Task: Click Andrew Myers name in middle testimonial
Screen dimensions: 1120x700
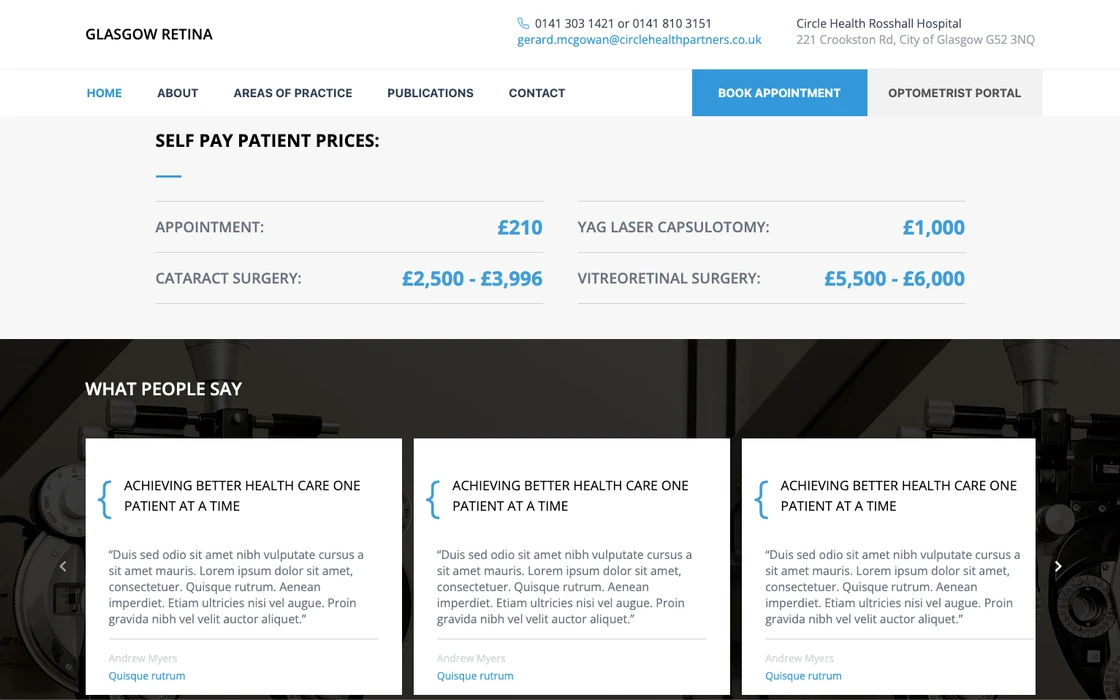Action: coord(471,659)
